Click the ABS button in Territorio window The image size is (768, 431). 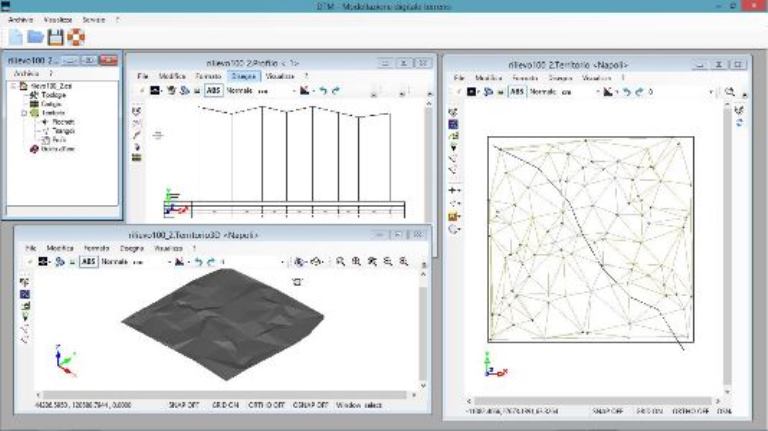point(517,91)
